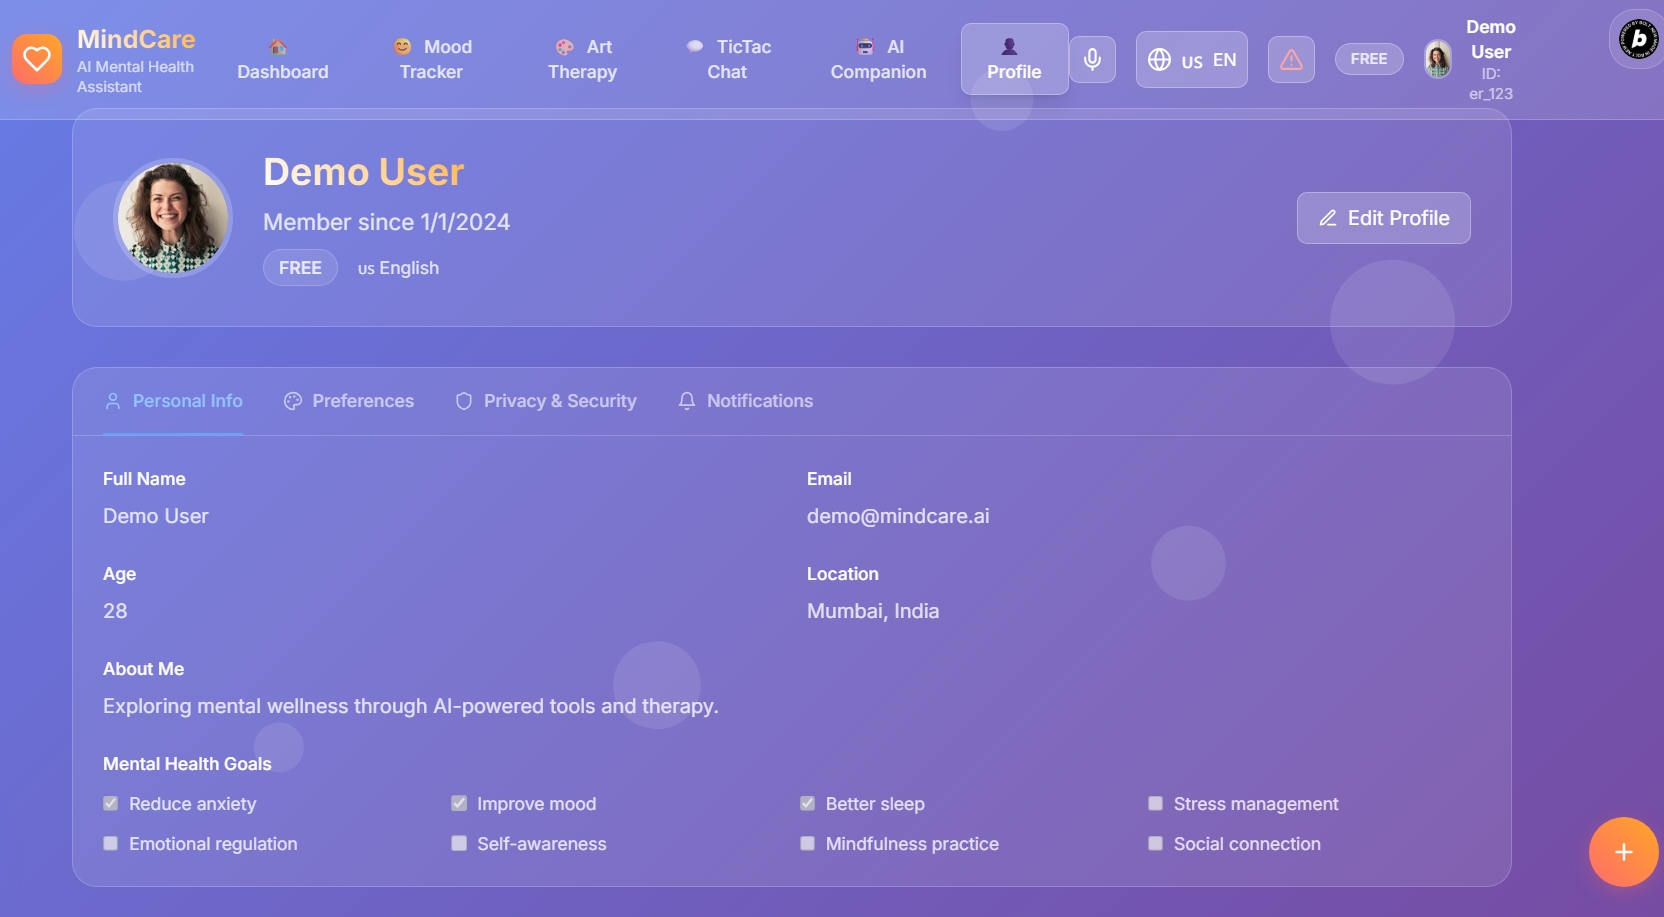The height and width of the screenshot is (917, 1664).
Task: Click the warning triangle alert icon
Action: [1291, 59]
